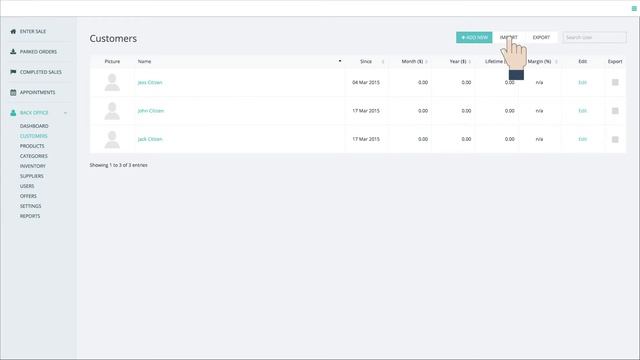
Task: Click the Name column sort arrow
Action: 340,61
